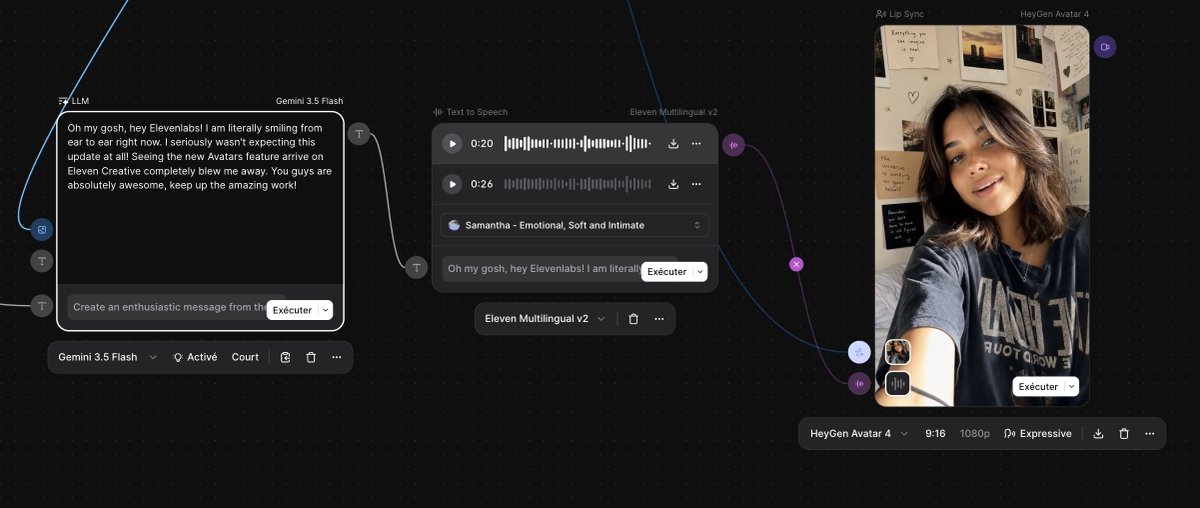Screen dimensions: 1200x508
Task: Delete the Lip Sync node
Action: click(1124, 434)
